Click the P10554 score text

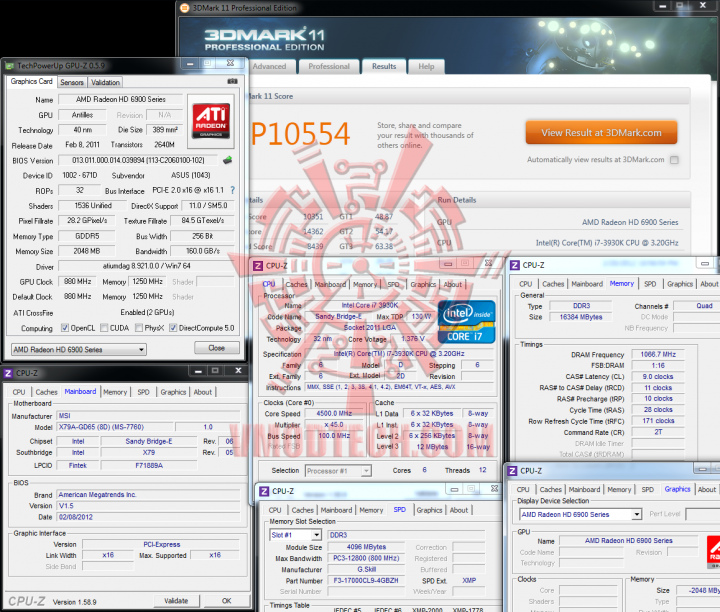tap(300, 134)
